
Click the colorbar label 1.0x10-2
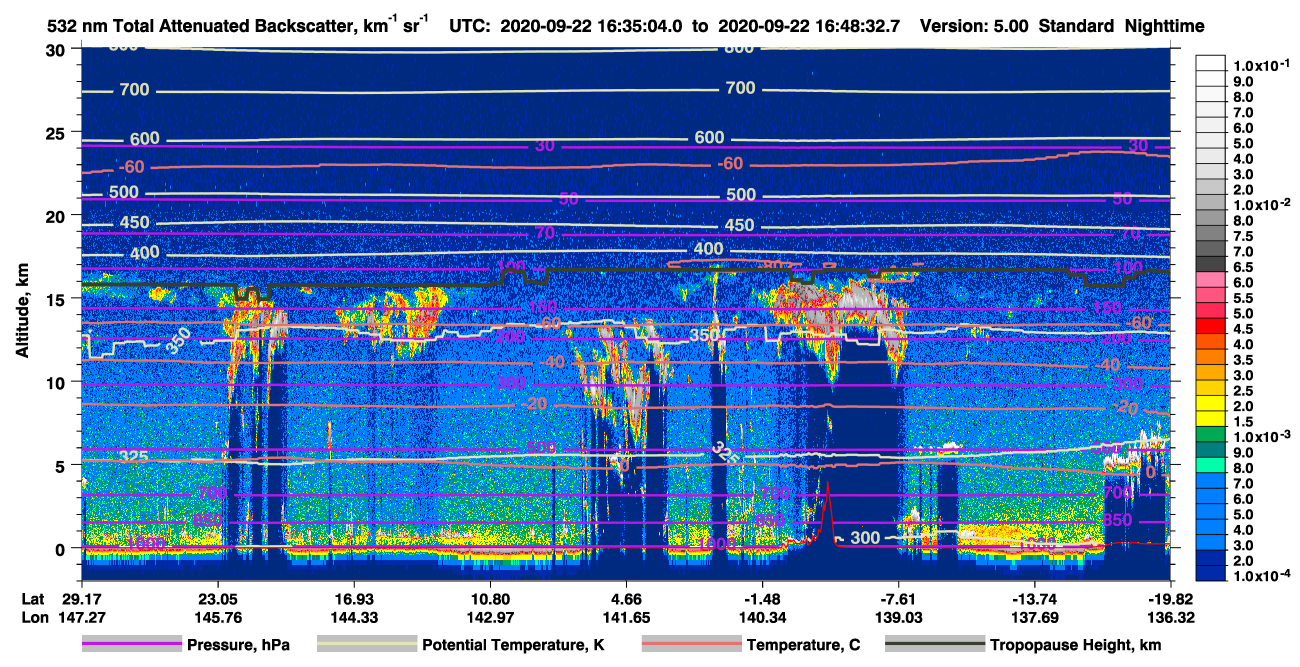pyautogui.click(x=1263, y=203)
